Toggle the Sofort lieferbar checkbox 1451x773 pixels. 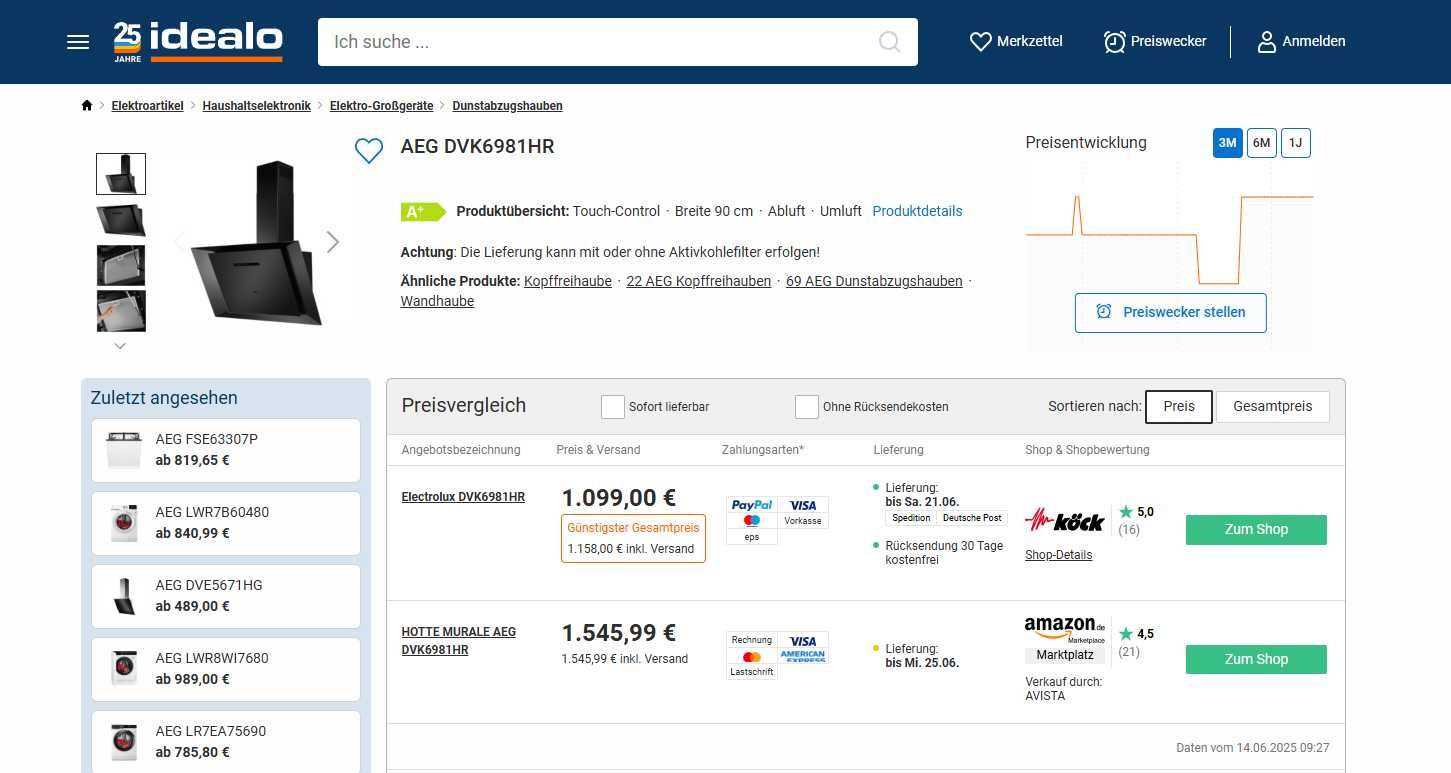613,407
